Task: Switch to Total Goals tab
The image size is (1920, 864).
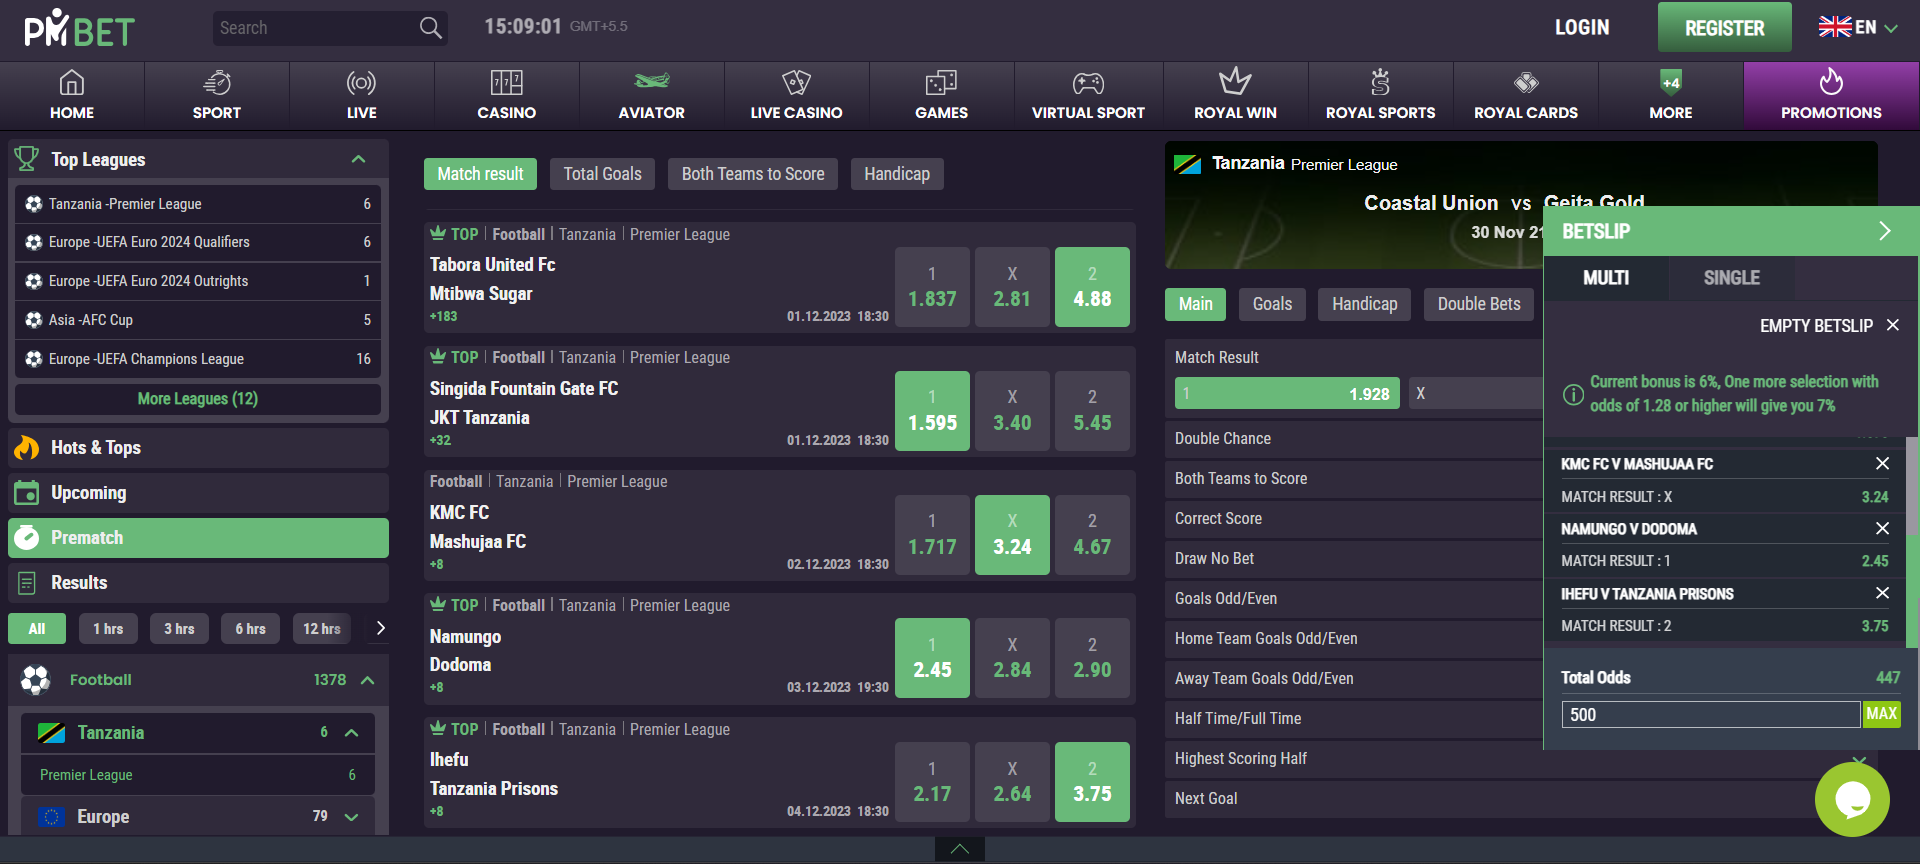Action: [x=602, y=174]
